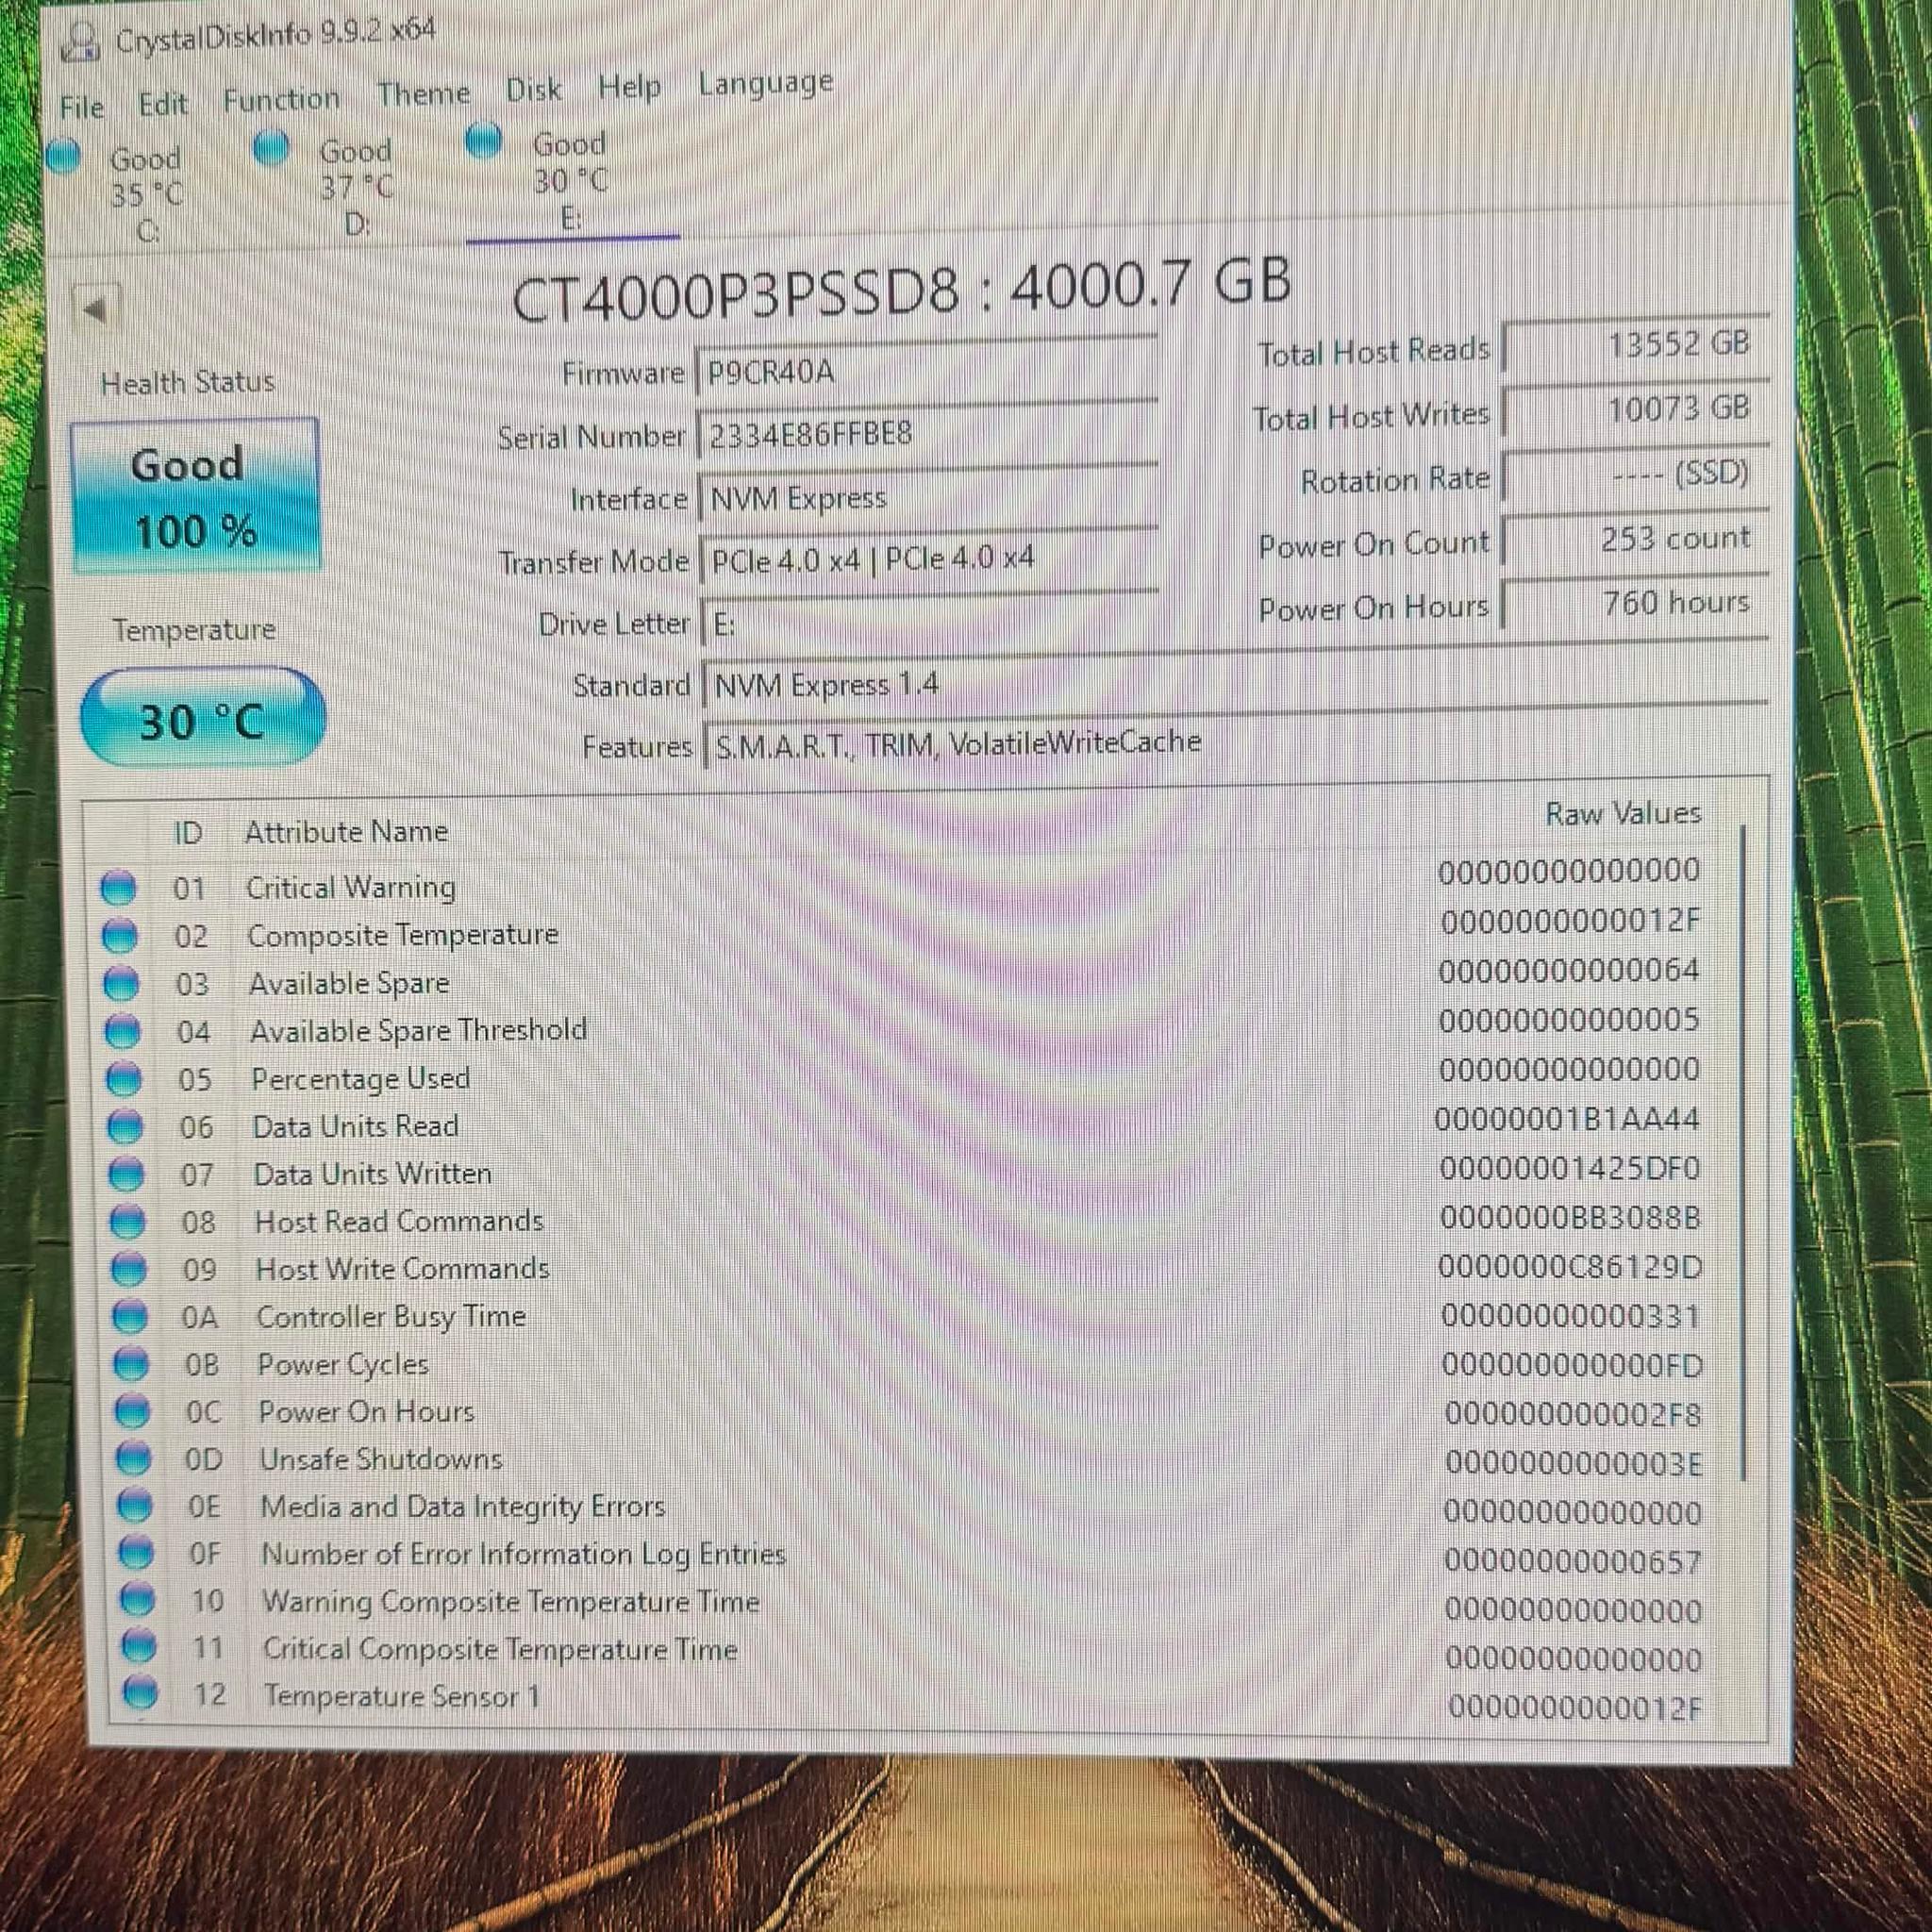Open the Help menu
Screen dimensions: 1932x1932
629,87
